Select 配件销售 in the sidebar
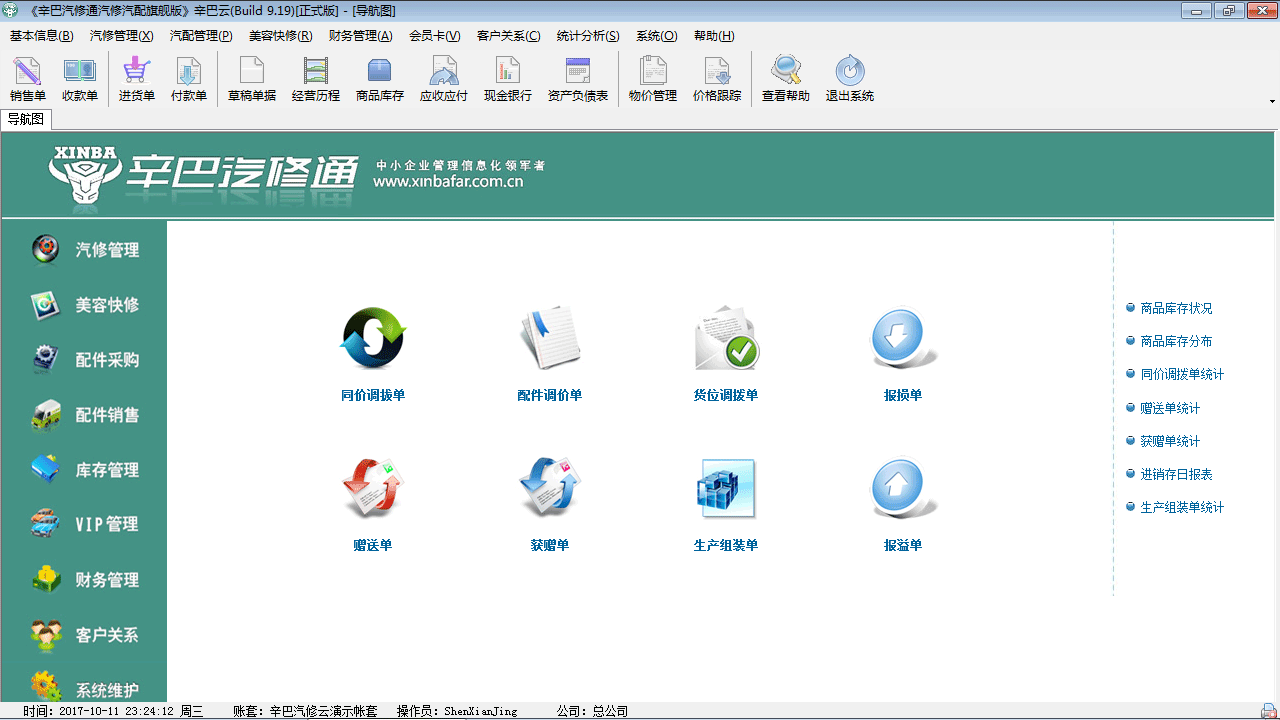This screenshot has height=720, width=1280. (84, 415)
